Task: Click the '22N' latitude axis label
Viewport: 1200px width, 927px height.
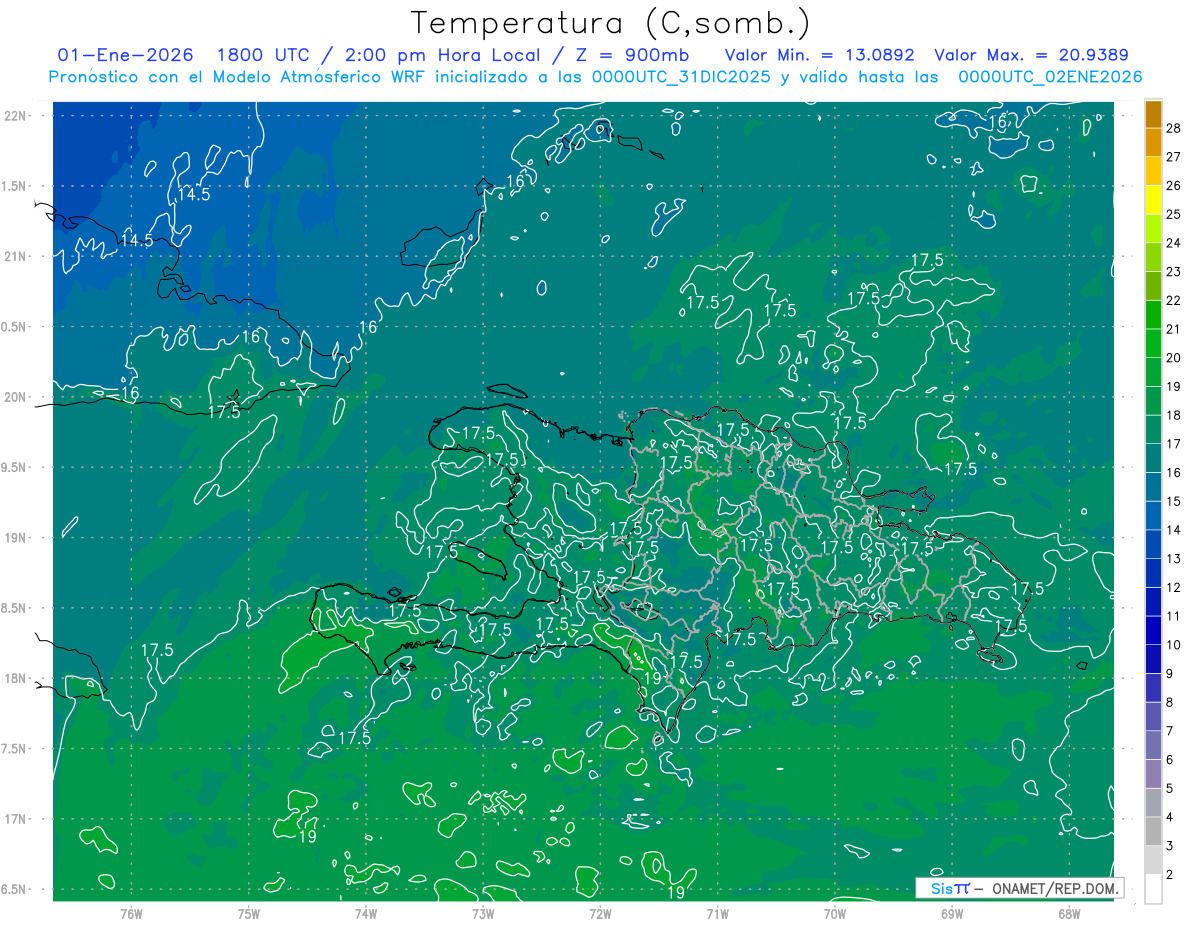Action: coord(14,116)
